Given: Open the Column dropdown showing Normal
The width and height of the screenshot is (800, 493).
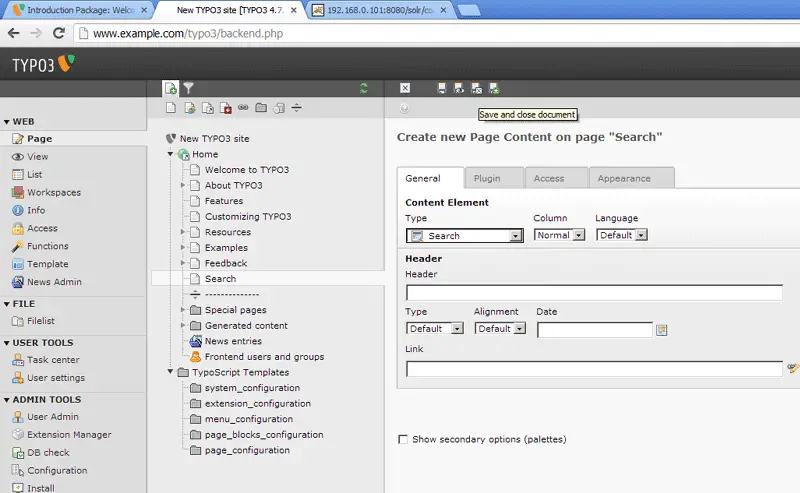Looking at the screenshot, I should coord(559,235).
